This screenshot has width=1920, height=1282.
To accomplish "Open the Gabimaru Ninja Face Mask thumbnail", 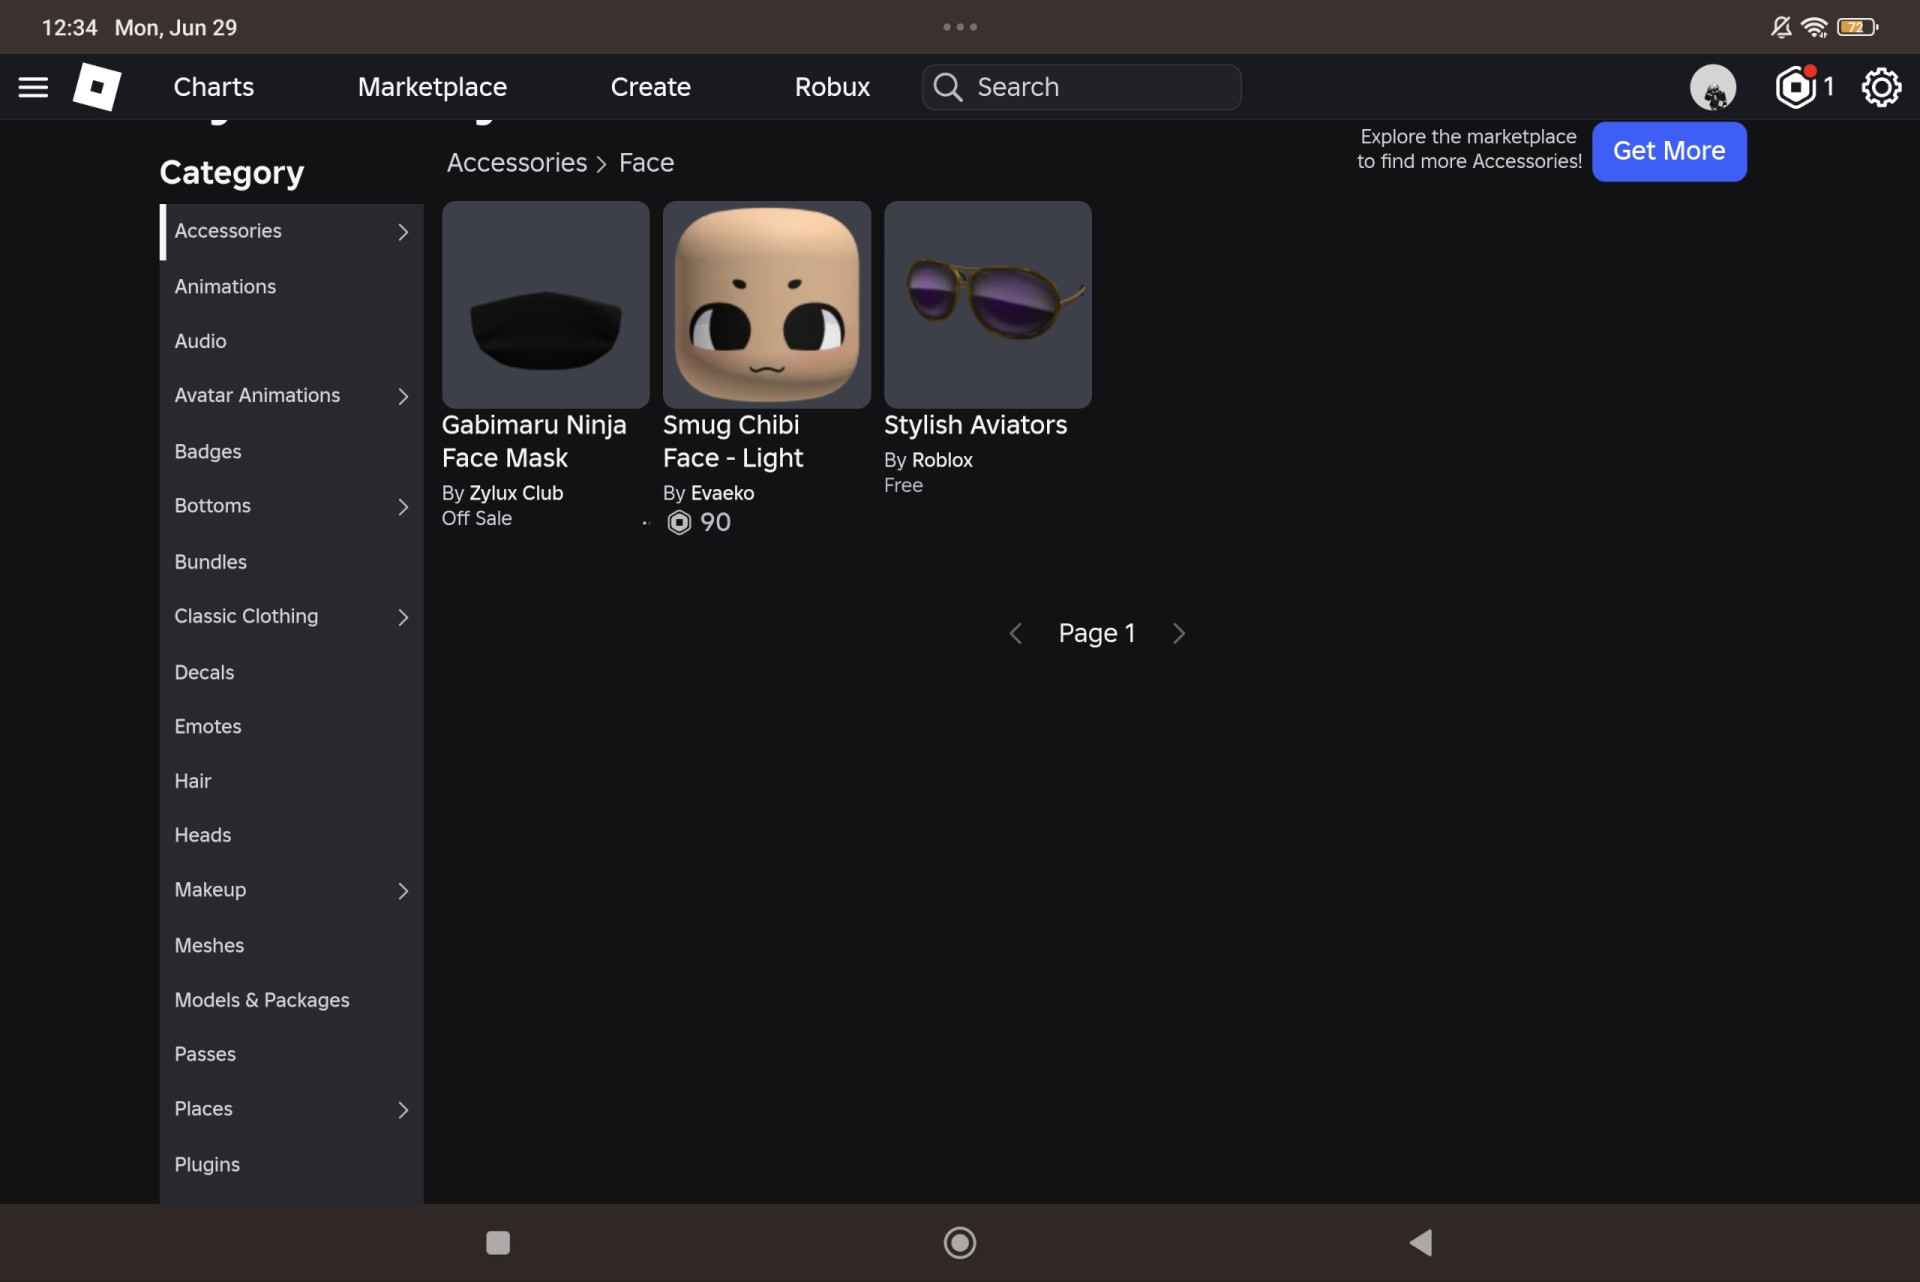I will click(x=545, y=304).
